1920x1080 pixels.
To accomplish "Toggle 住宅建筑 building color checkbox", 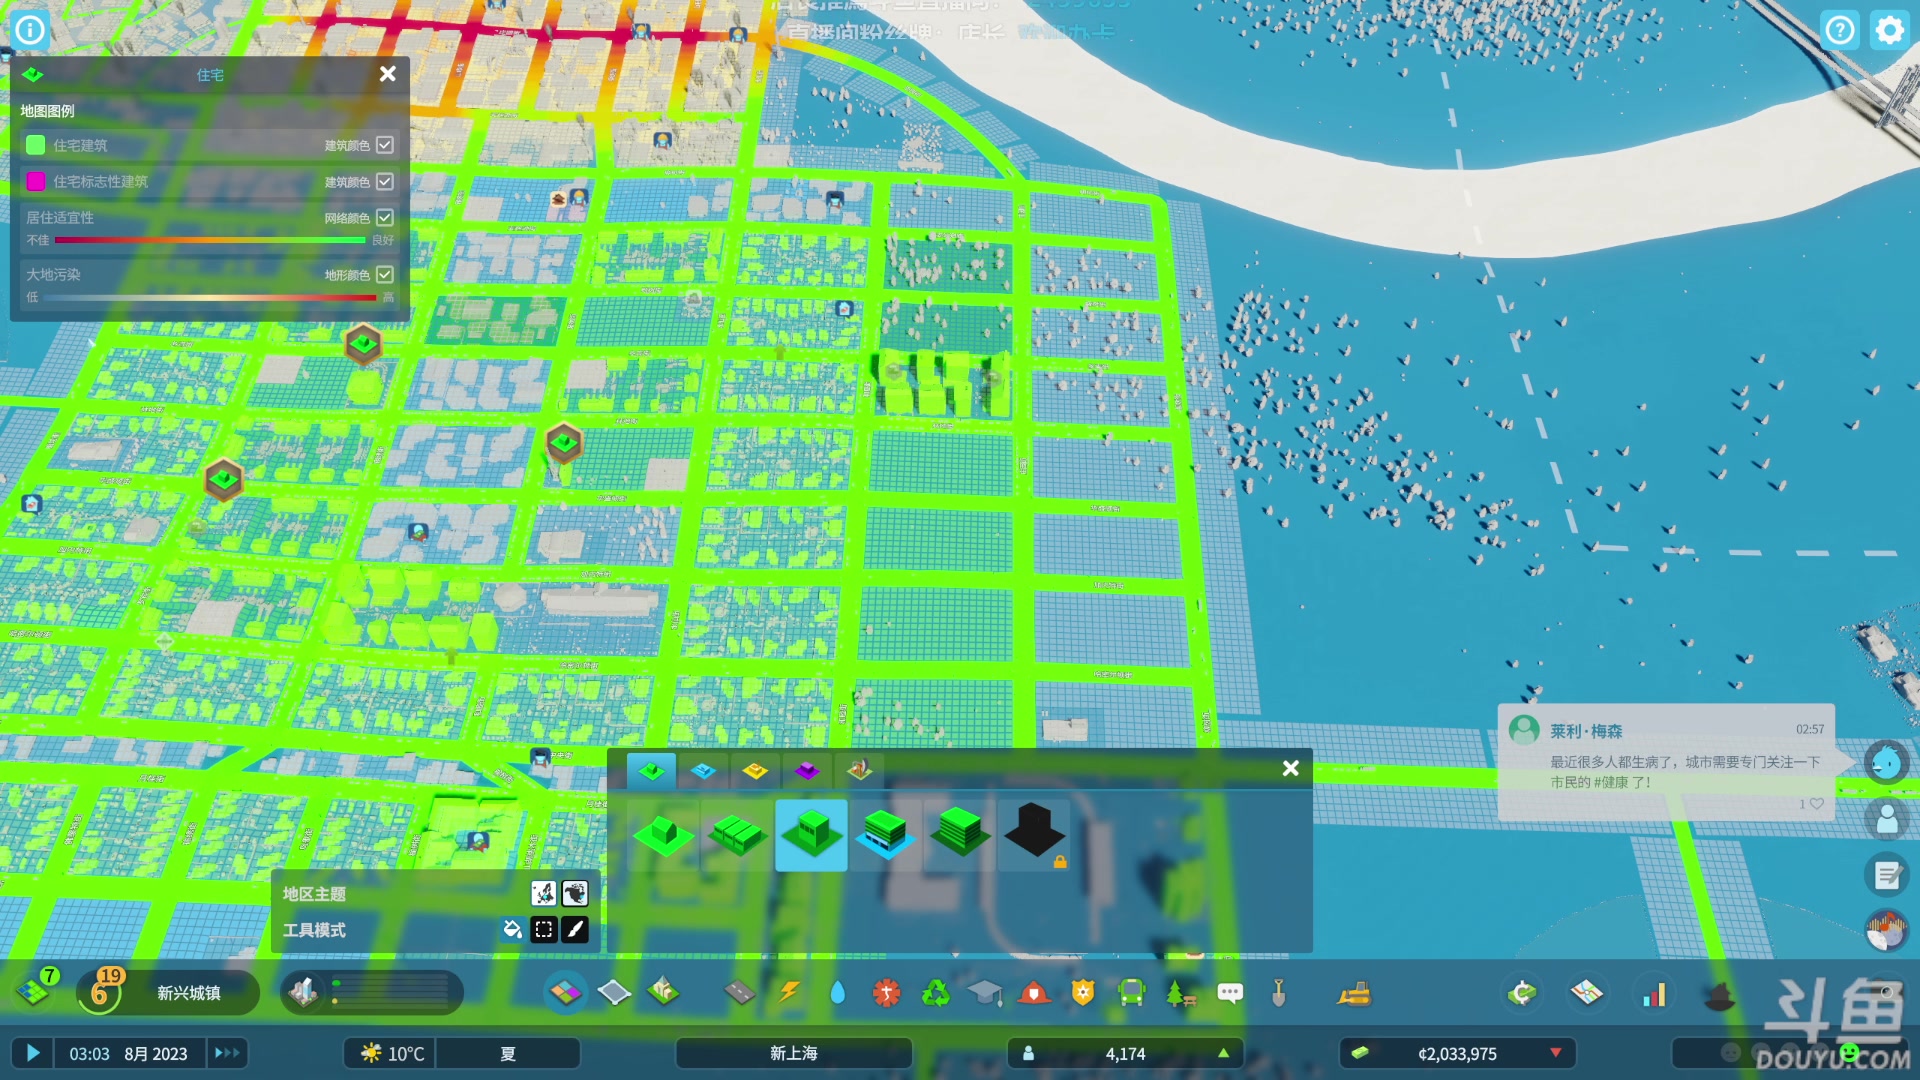I will click(x=385, y=145).
